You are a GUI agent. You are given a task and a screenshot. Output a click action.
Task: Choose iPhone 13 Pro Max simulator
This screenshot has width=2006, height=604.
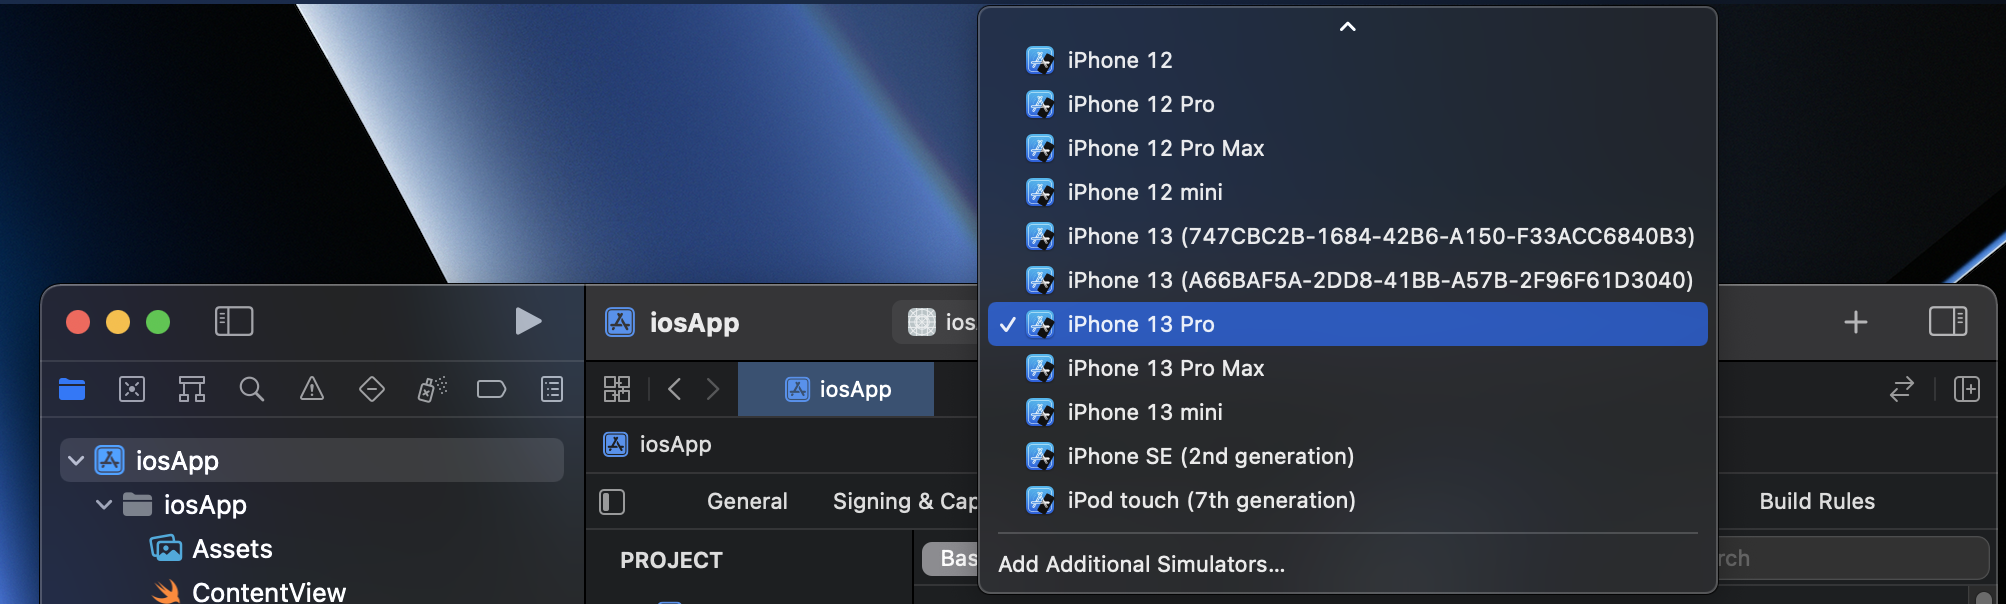coord(1347,368)
